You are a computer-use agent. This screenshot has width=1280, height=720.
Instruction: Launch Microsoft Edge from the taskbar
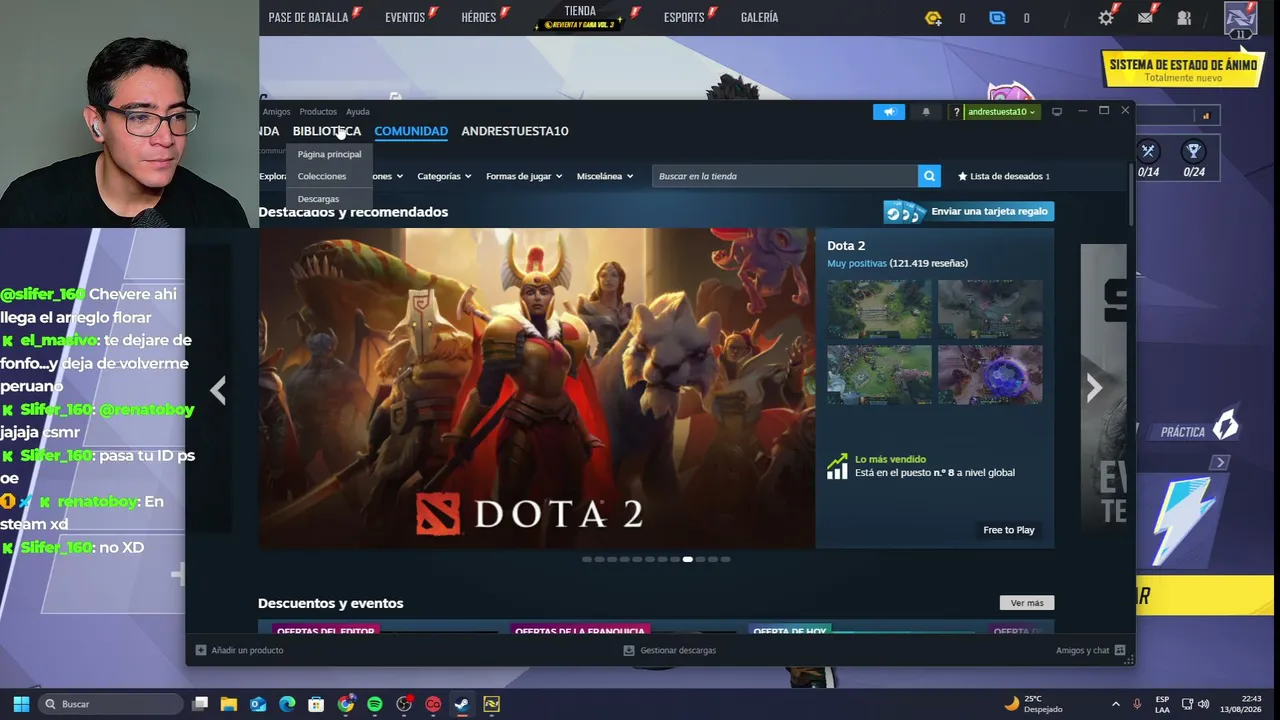(x=287, y=704)
